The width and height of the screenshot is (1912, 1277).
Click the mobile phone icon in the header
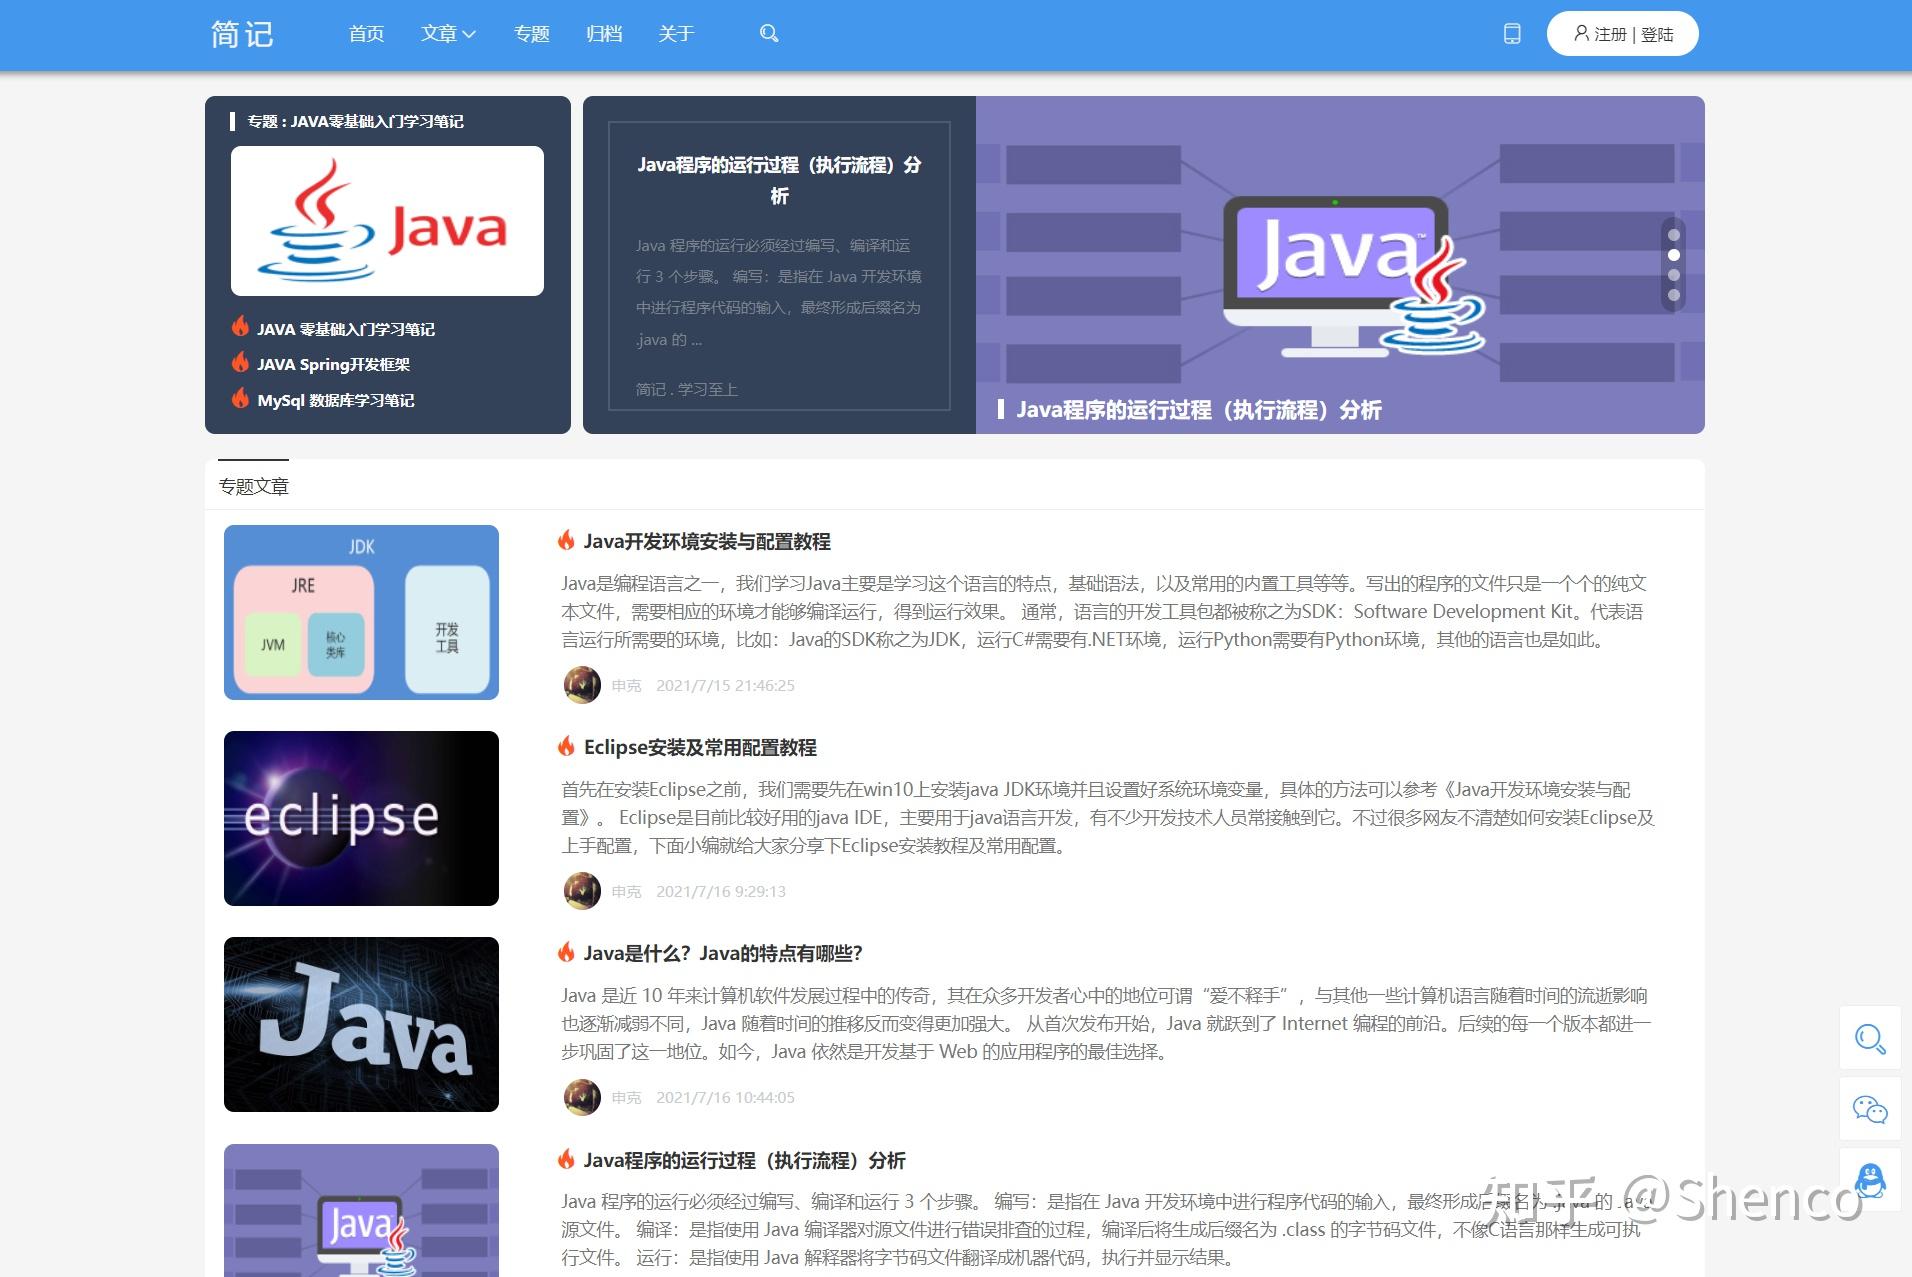coord(1512,34)
